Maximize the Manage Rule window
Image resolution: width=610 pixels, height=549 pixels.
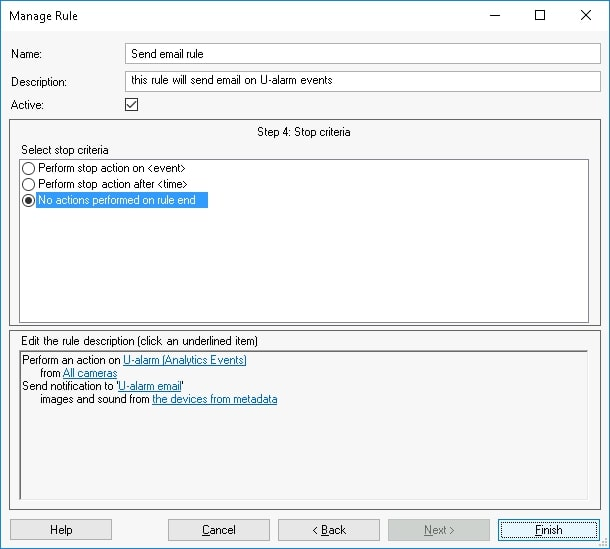540,16
